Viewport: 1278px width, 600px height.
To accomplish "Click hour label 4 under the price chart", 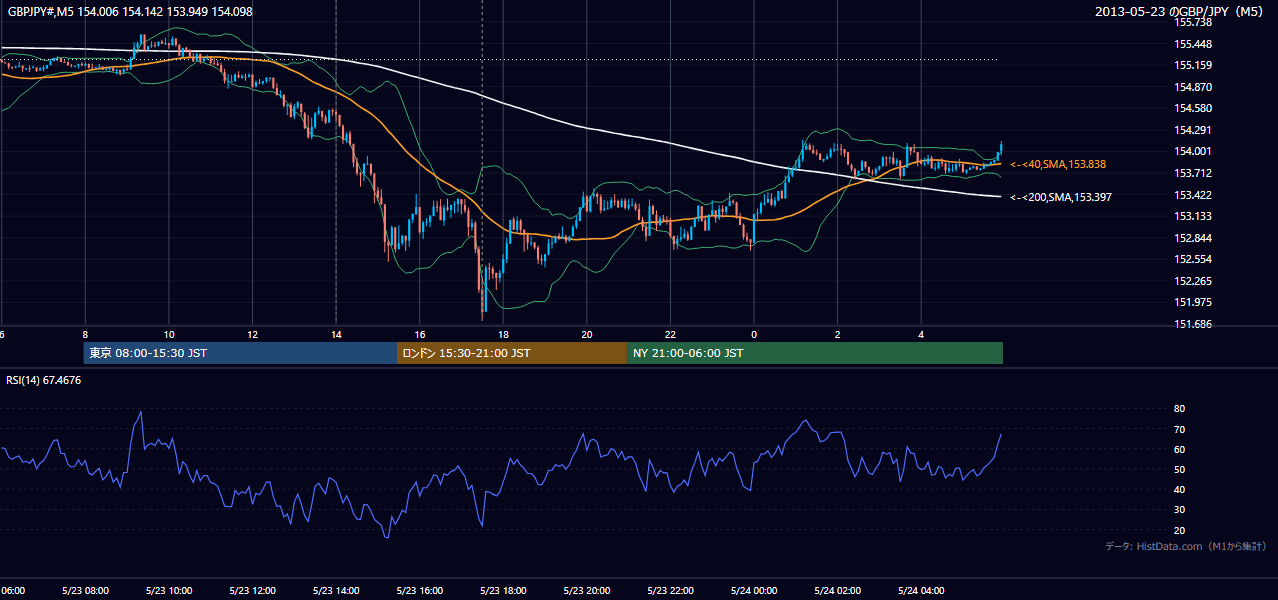I will [x=921, y=334].
